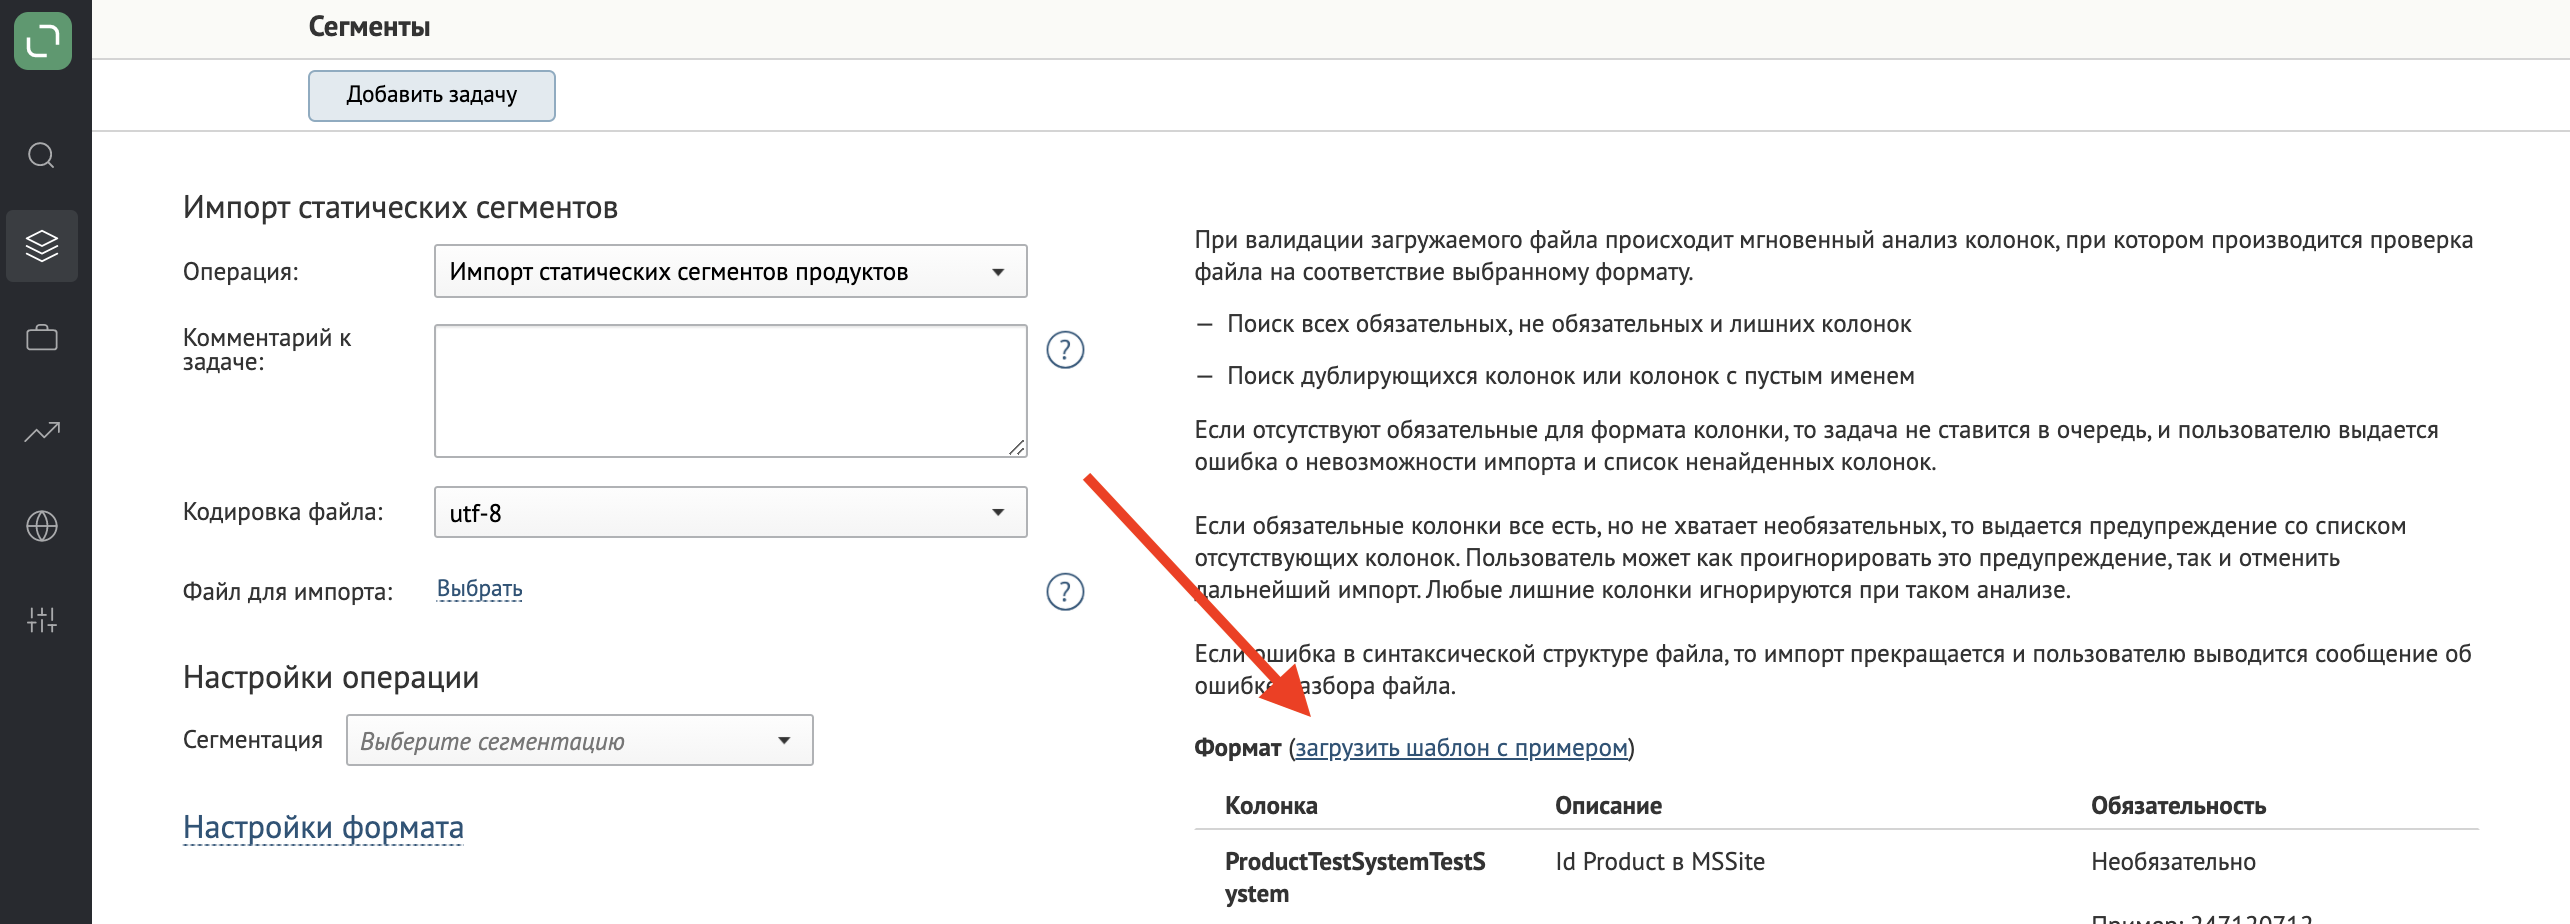Viewport: 2570px width, 924px height.
Task: Focus the Комментарий к задаче text area
Action: tap(731, 391)
